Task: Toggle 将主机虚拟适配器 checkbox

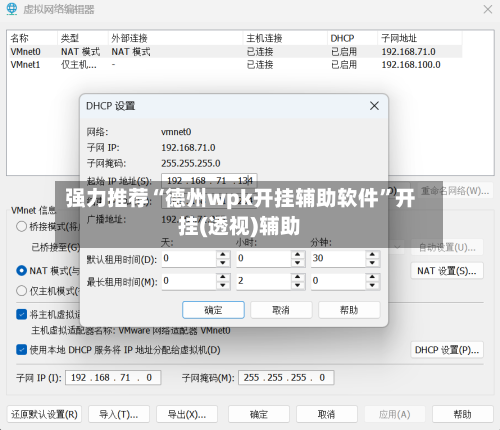Action: point(22,314)
